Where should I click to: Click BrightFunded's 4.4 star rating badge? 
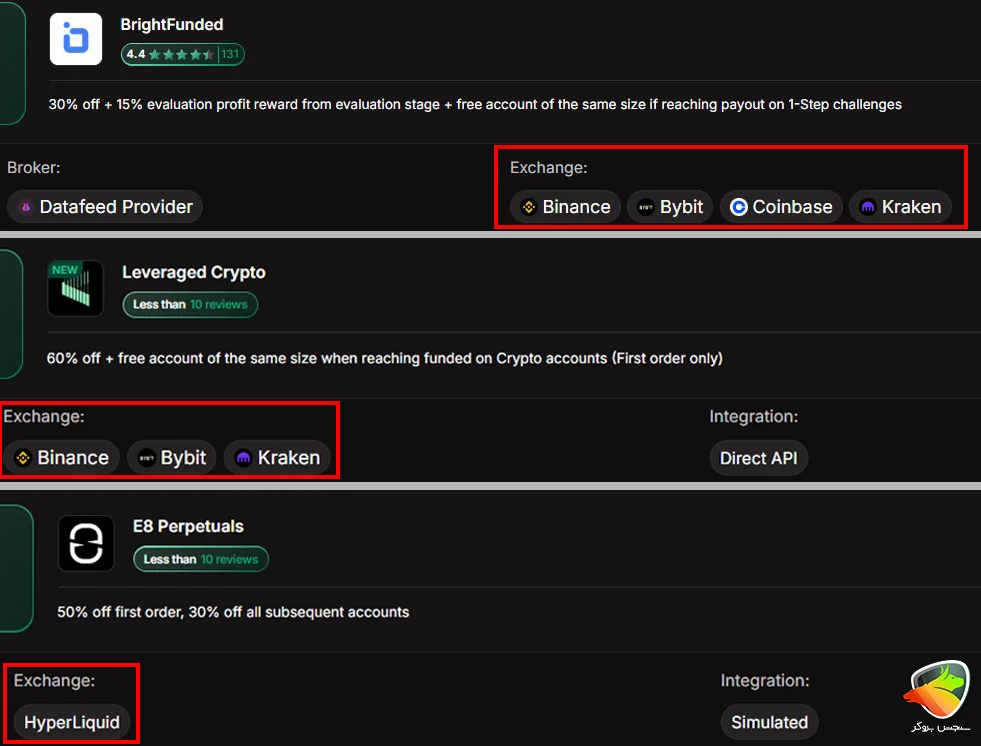pyautogui.click(x=183, y=54)
